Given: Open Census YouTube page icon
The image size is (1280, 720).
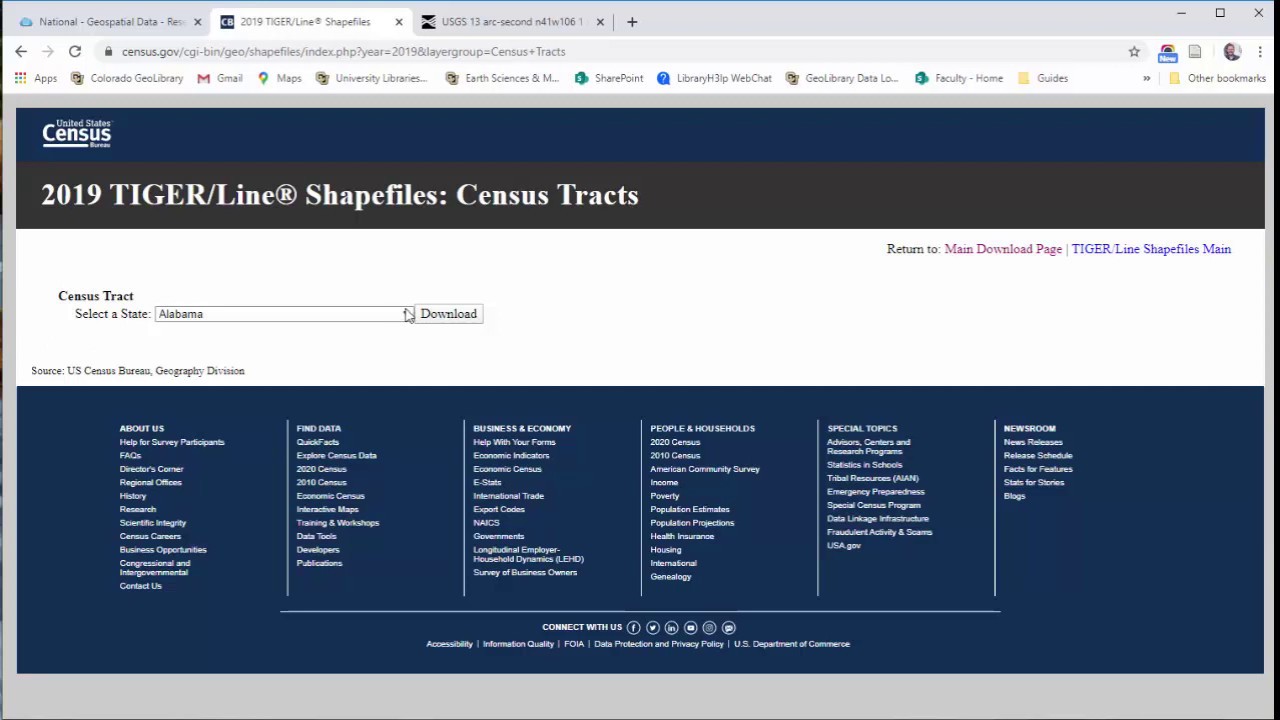Looking at the screenshot, I should pyautogui.click(x=690, y=628).
